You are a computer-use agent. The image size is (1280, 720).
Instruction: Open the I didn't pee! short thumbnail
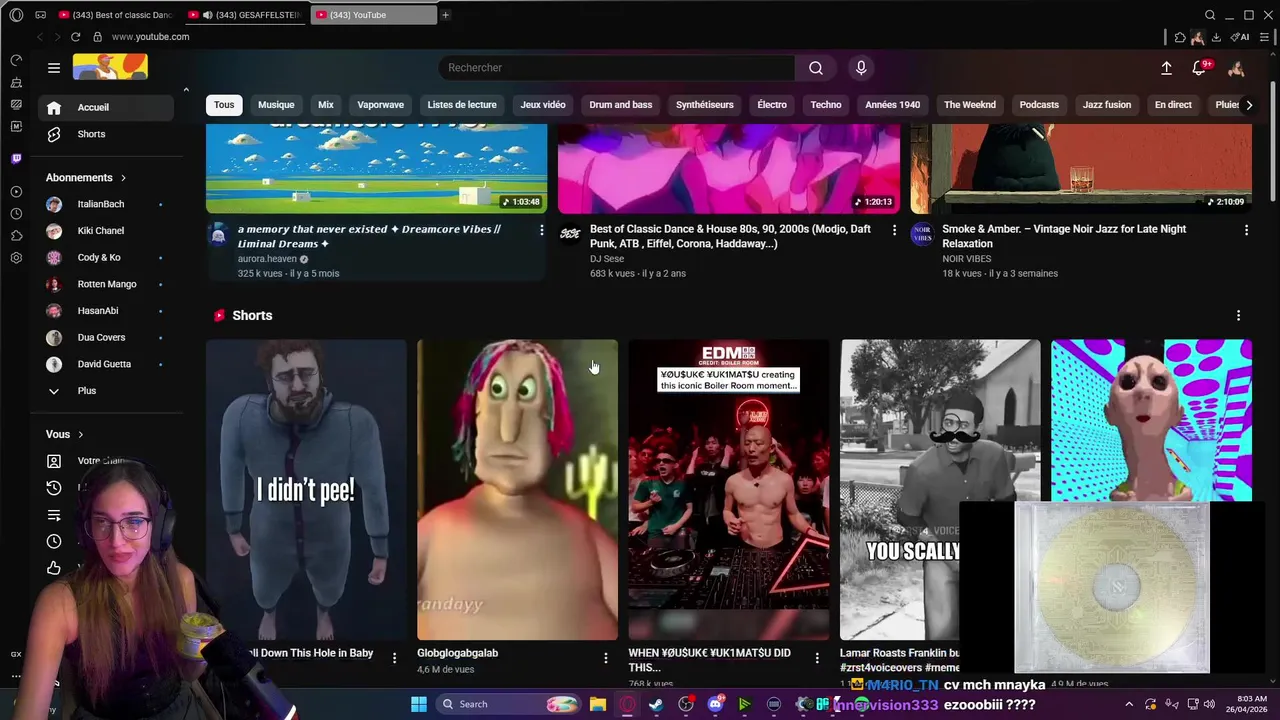306,490
